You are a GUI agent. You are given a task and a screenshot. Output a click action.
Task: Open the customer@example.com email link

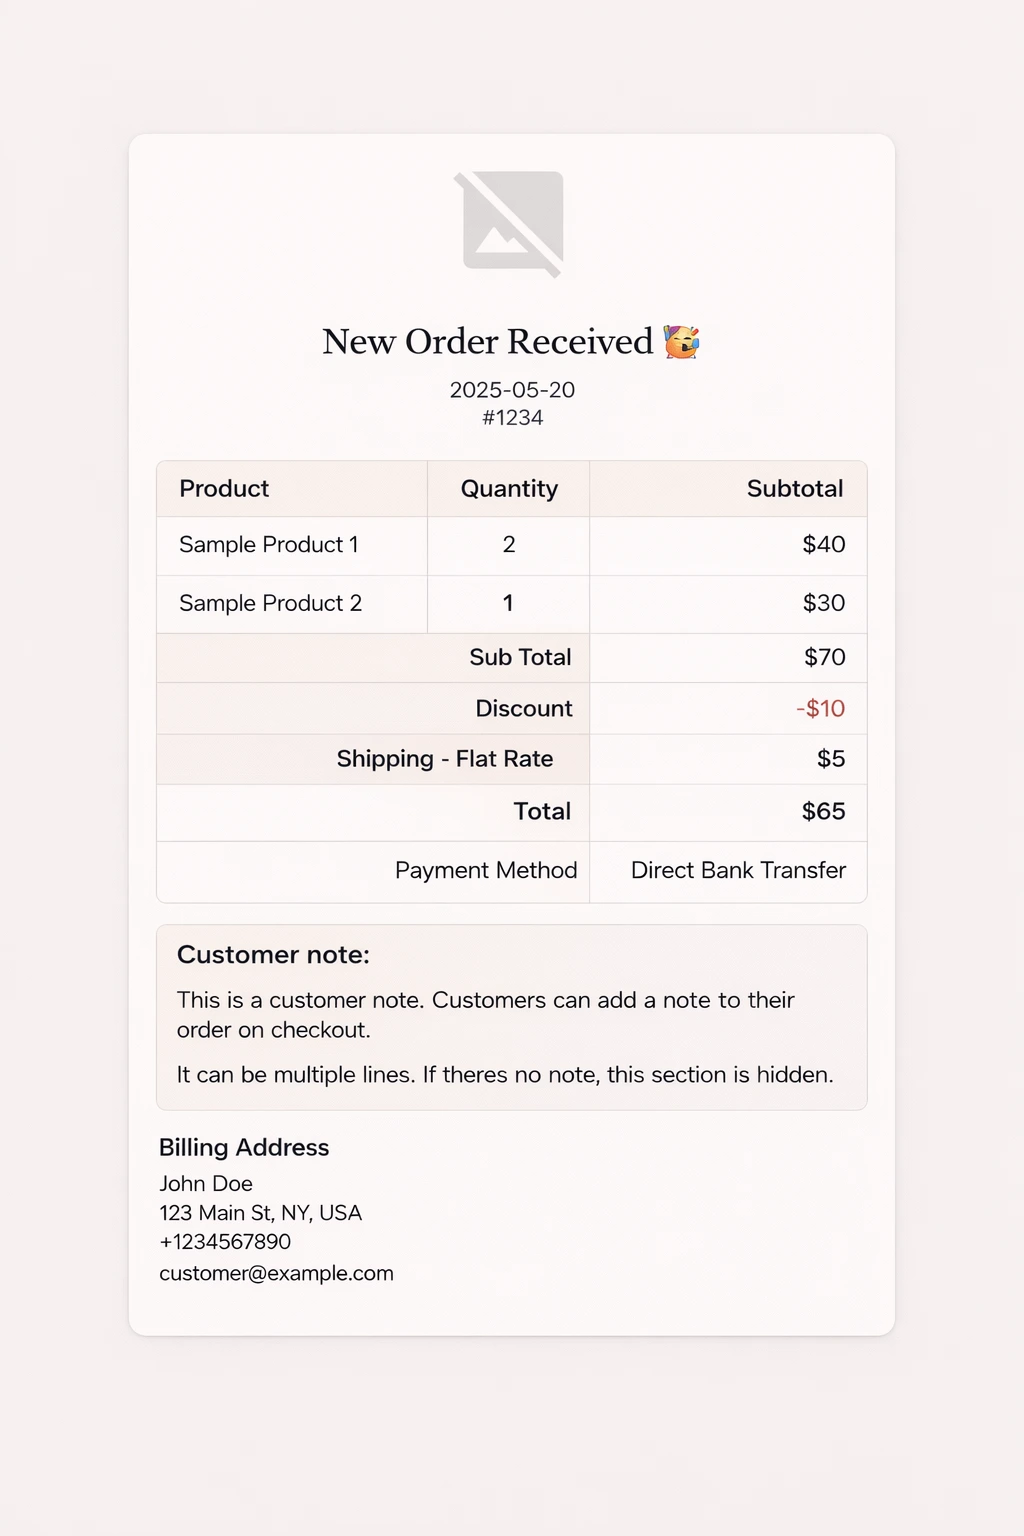click(276, 1274)
